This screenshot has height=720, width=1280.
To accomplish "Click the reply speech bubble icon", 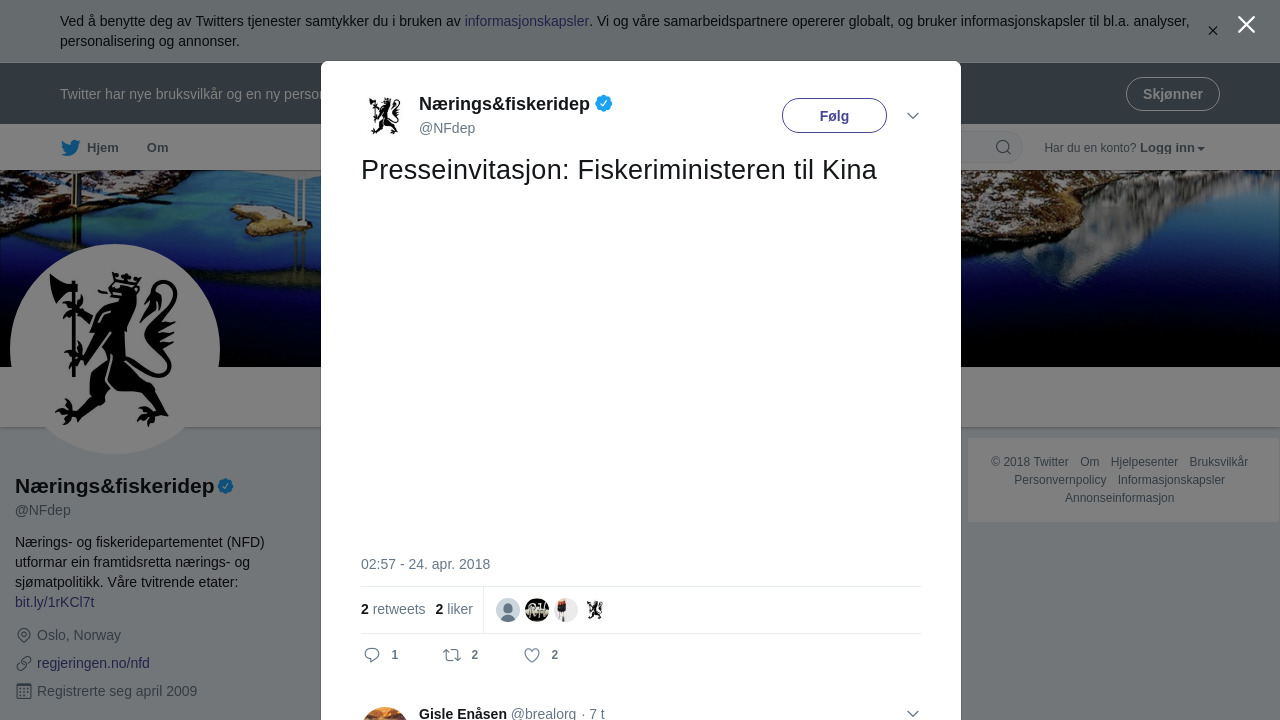I will pyautogui.click(x=372, y=655).
